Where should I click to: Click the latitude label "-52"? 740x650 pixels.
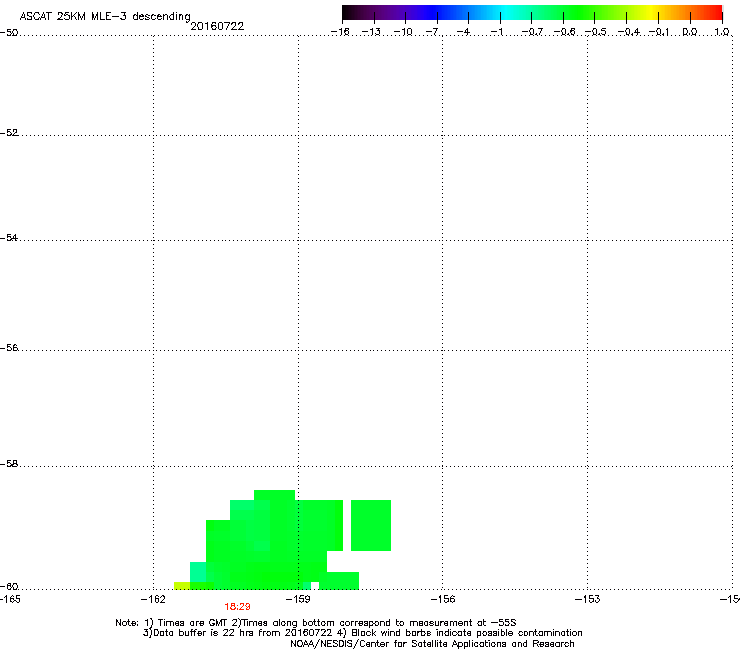coord(9,133)
